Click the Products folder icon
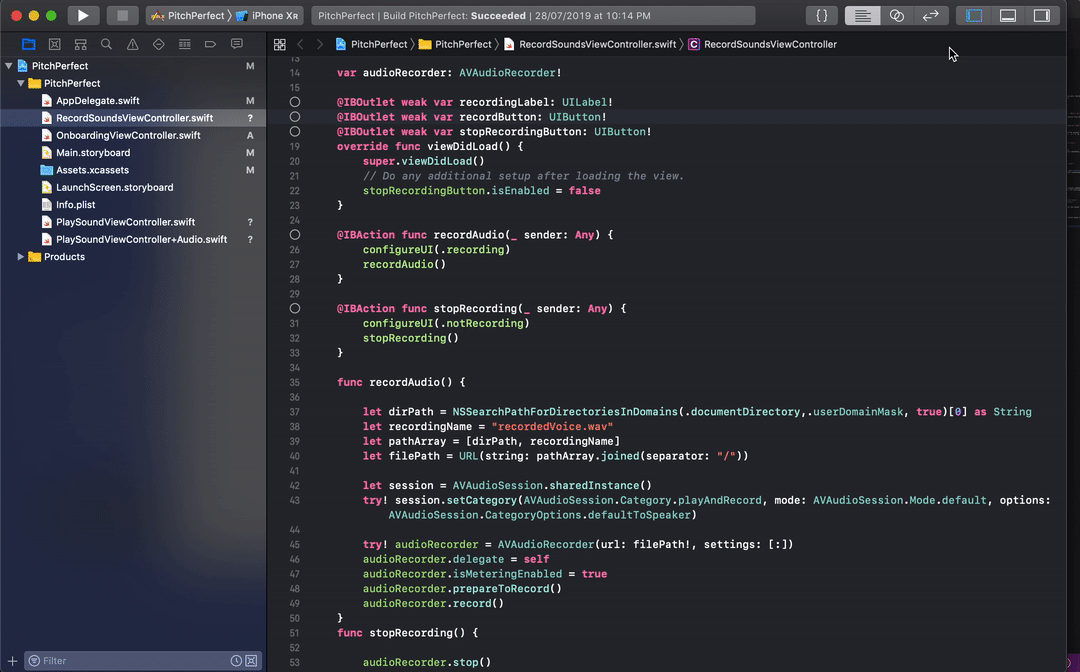The height and width of the screenshot is (672, 1080). pos(34,257)
